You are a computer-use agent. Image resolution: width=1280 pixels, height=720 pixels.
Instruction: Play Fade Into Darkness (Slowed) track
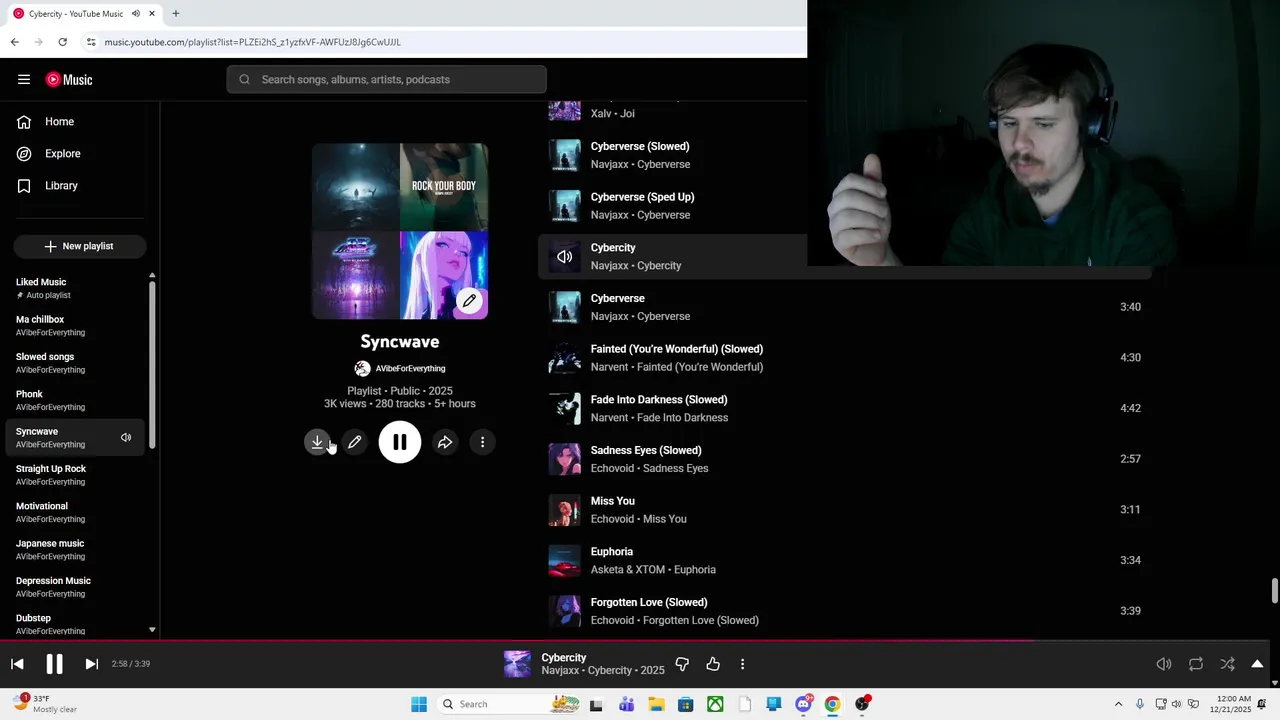pyautogui.click(x=659, y=400)
